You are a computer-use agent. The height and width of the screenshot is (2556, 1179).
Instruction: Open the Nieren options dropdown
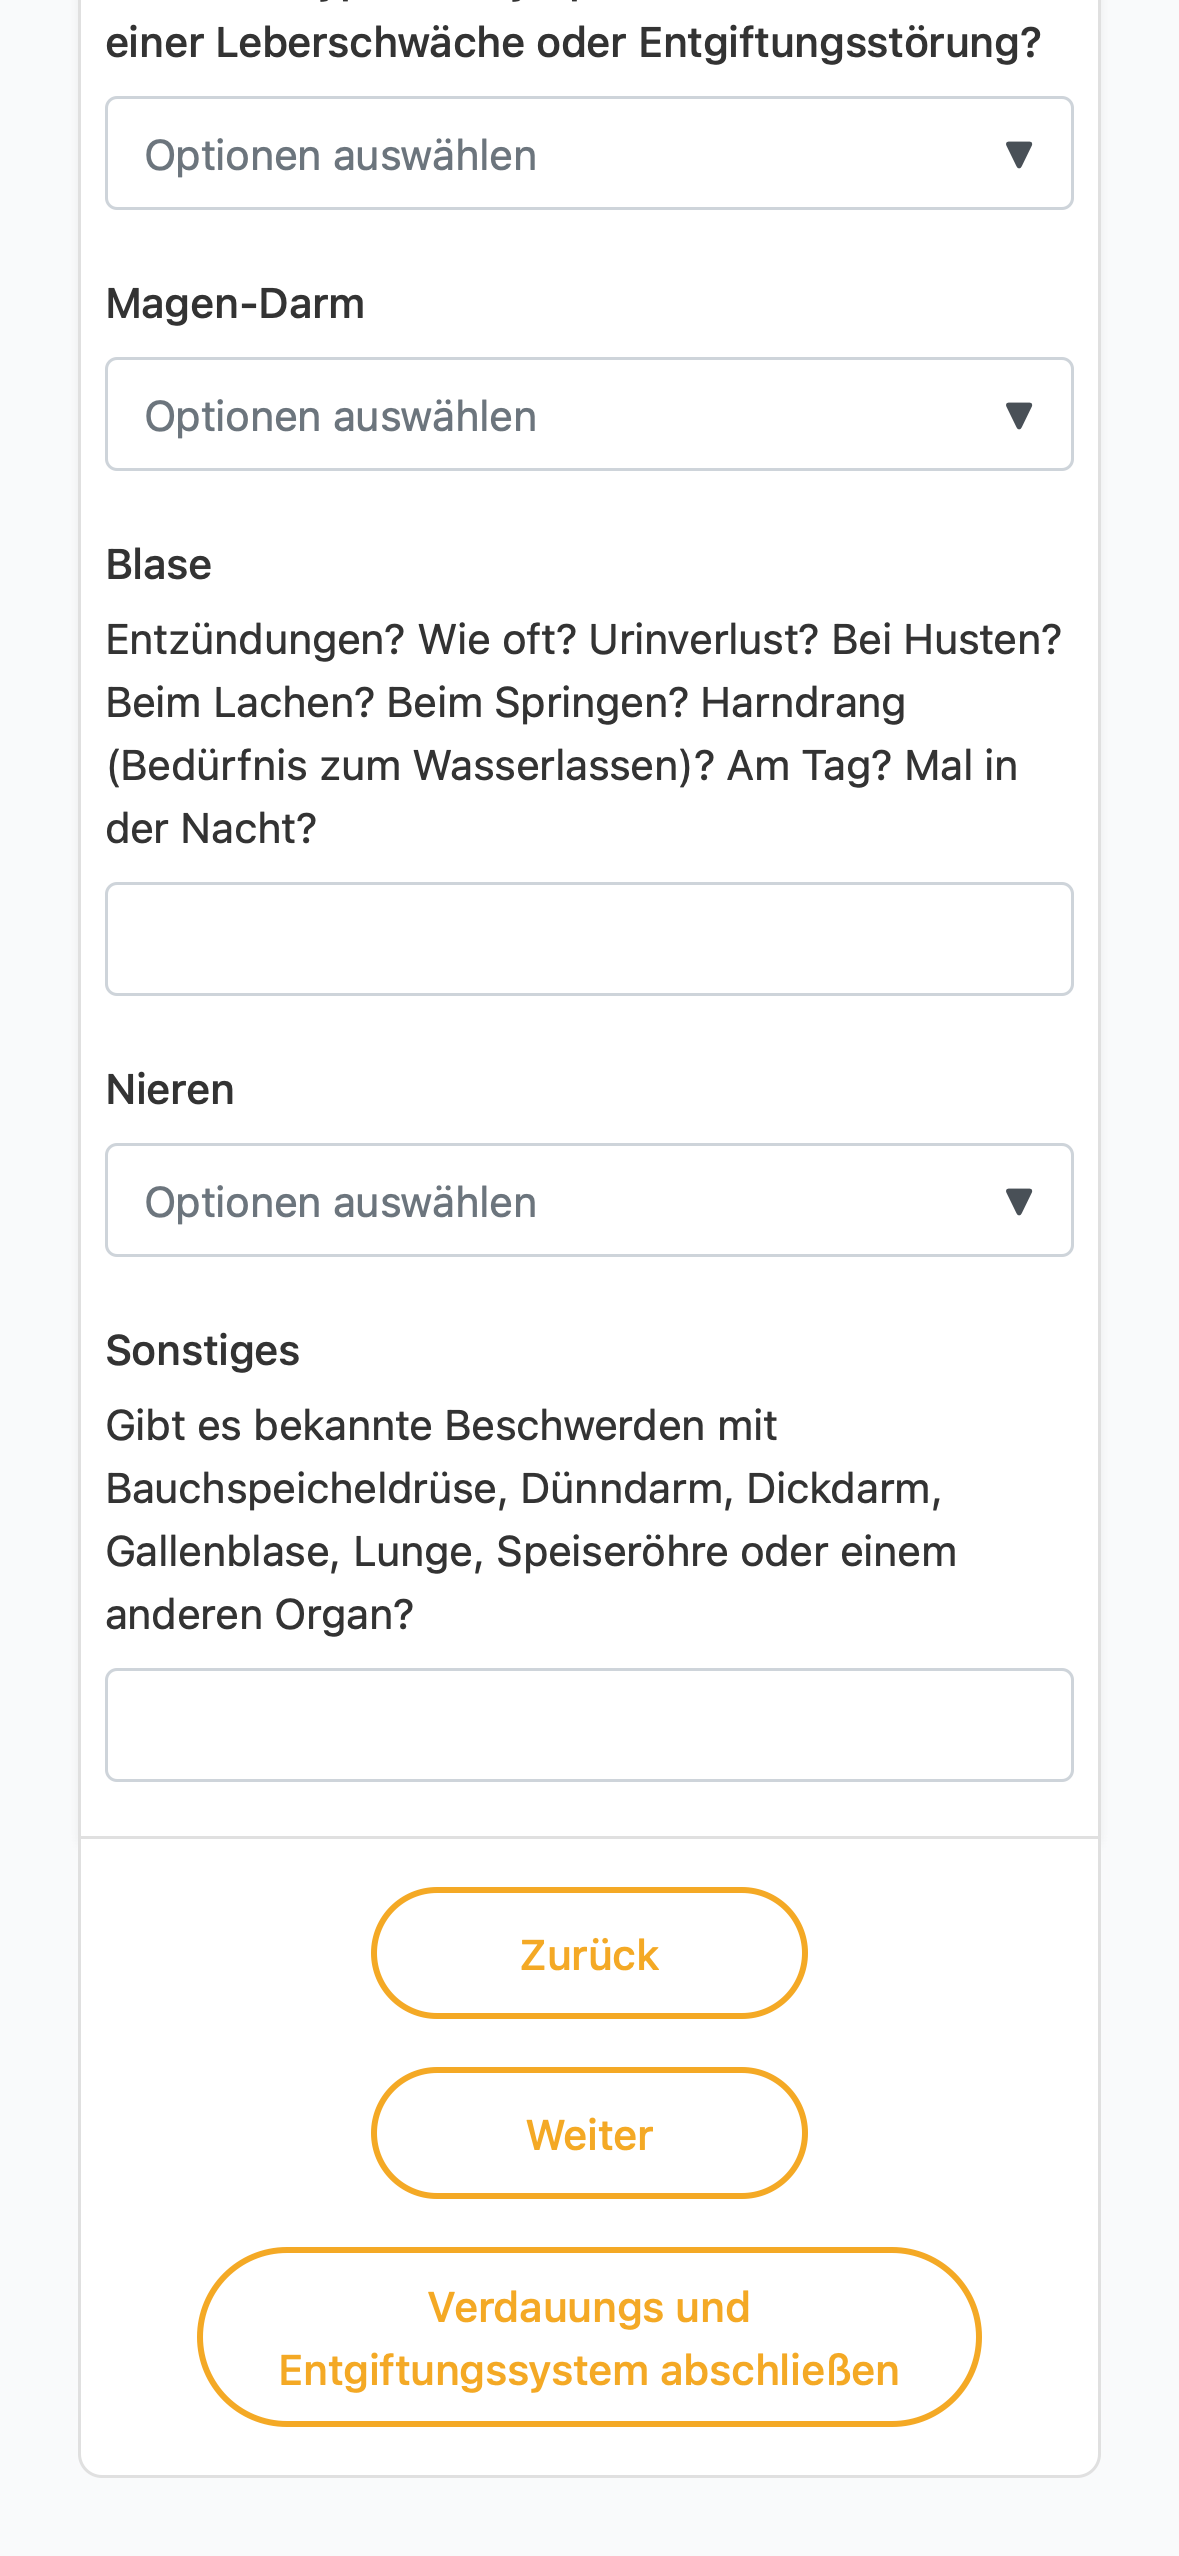[x=589, y=1200]
